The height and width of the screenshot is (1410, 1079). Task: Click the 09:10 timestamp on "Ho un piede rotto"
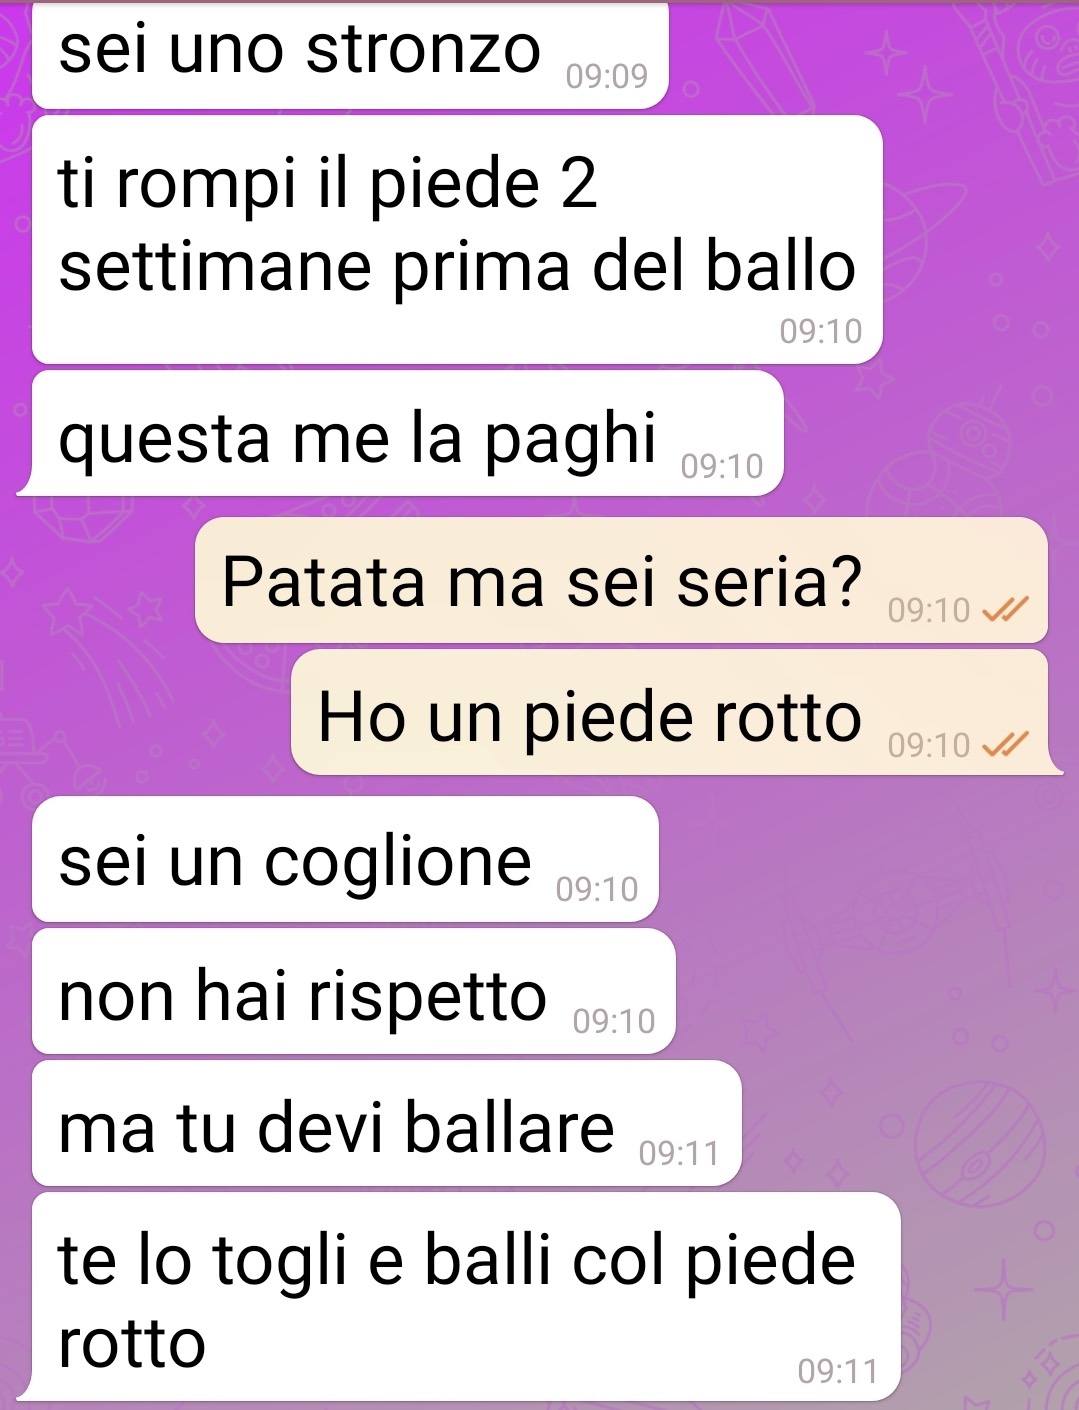click(929, 745)
